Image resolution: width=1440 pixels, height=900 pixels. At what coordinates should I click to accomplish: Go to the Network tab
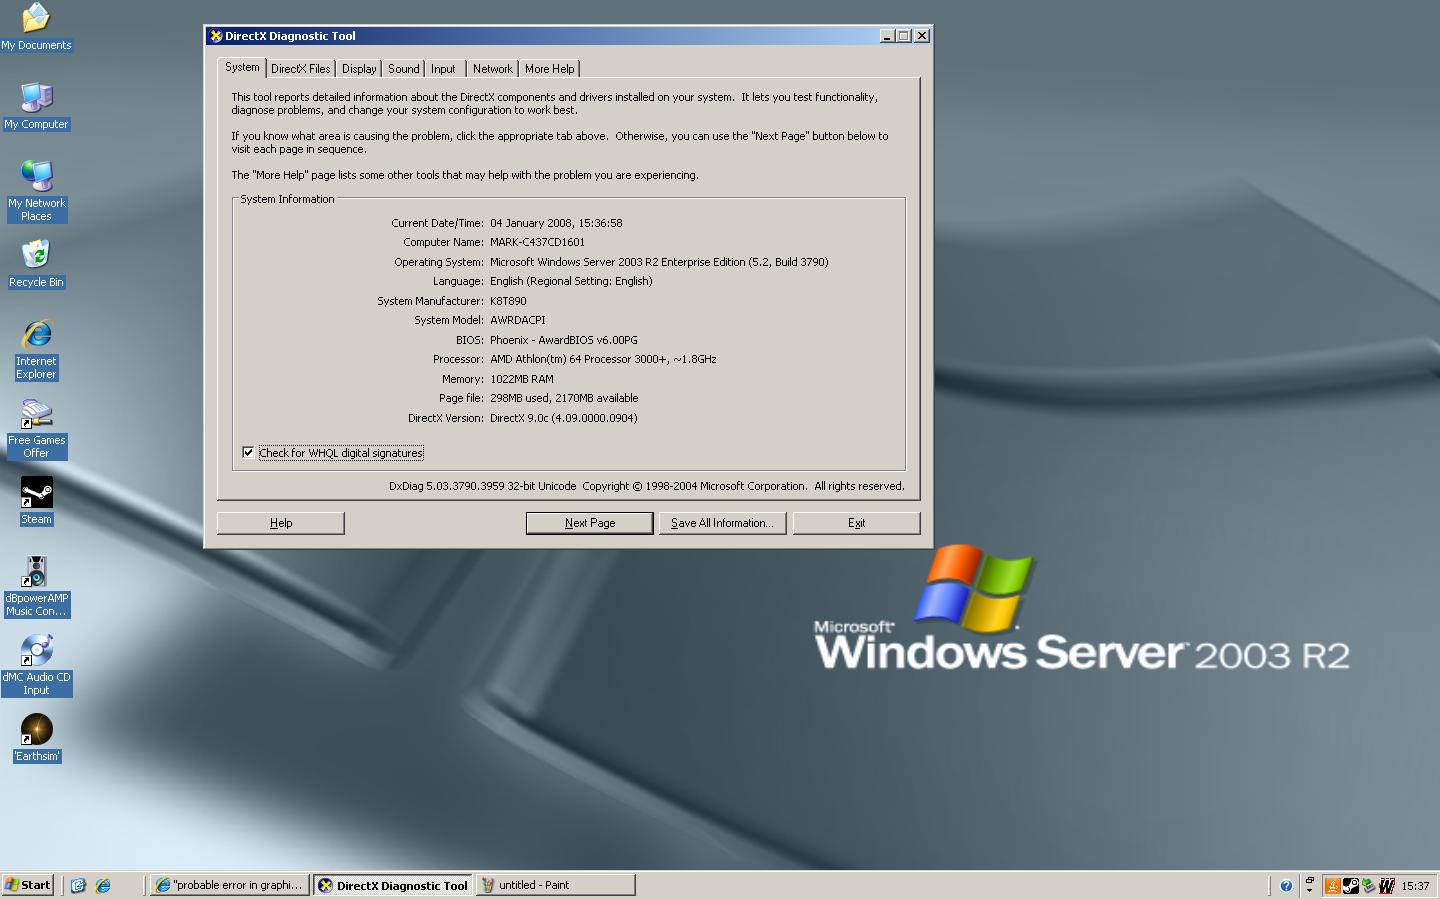point(492,69)
